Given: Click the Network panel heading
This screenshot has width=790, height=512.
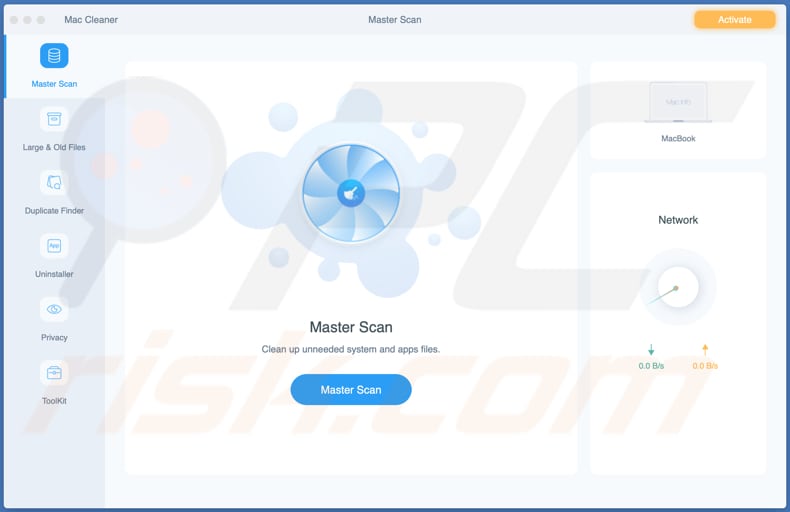Looking at the screenshot, I should [x=678, y=220].
